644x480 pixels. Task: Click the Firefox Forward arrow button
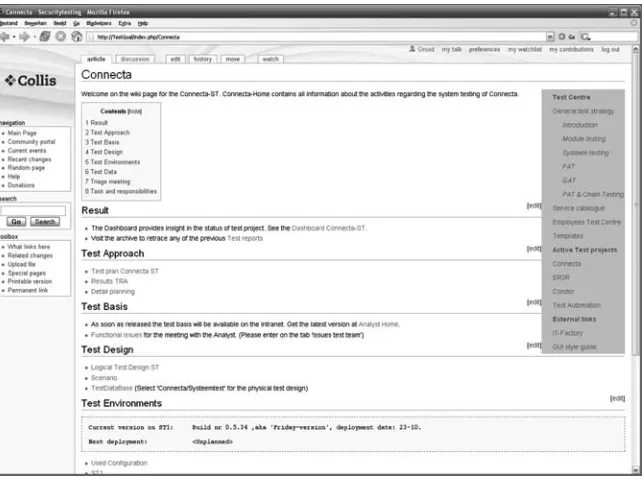pos(24,37)
